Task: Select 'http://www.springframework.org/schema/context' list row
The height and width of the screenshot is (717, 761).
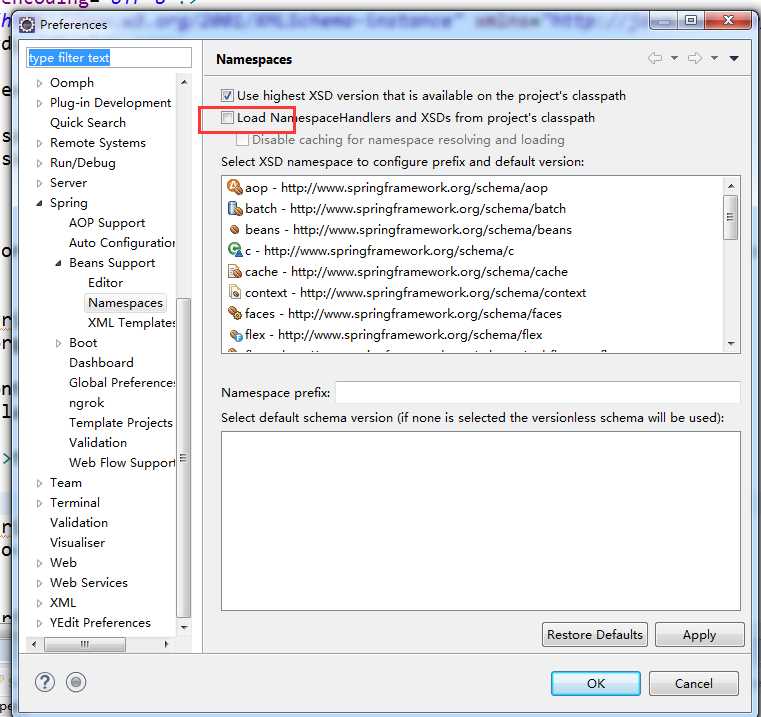Action: tap(474, 292)
